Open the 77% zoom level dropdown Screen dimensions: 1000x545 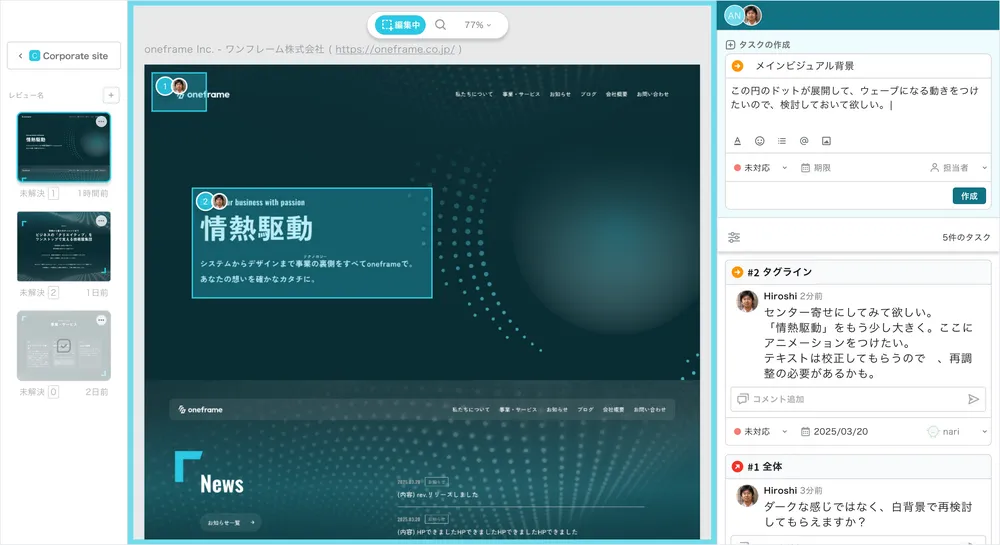tap(478, 25)
